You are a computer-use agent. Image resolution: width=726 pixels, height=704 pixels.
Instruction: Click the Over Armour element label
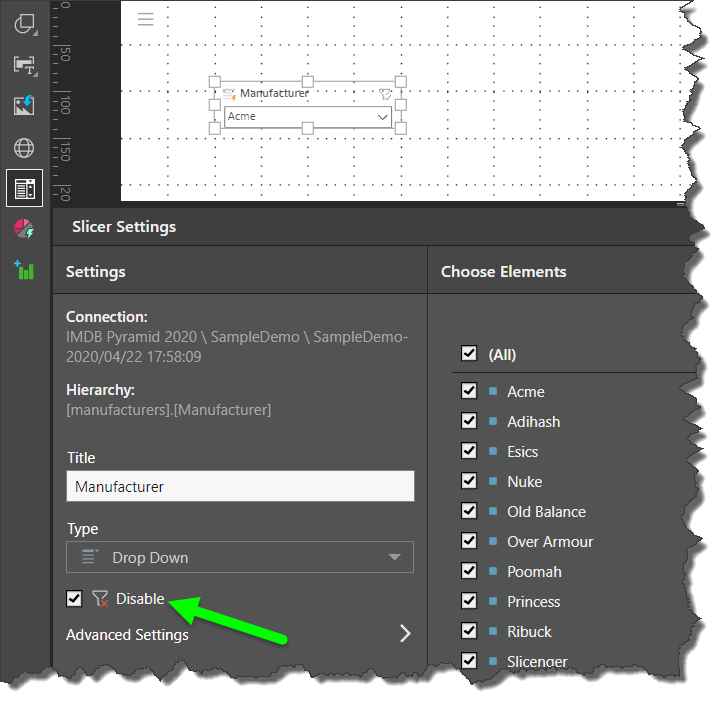coord(550,542)
